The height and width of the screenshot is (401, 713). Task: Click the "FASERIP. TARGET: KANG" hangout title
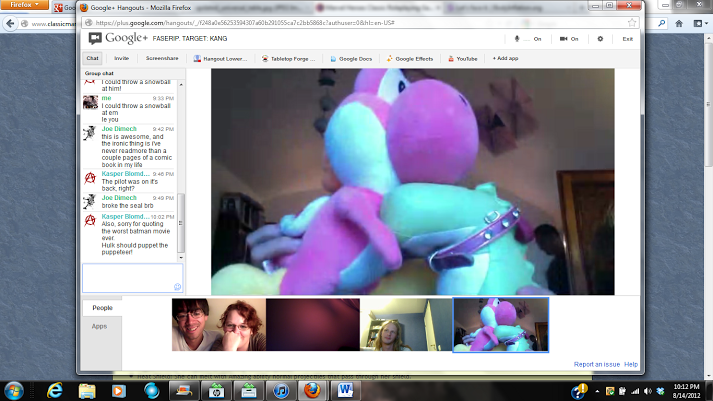point(190,39)
